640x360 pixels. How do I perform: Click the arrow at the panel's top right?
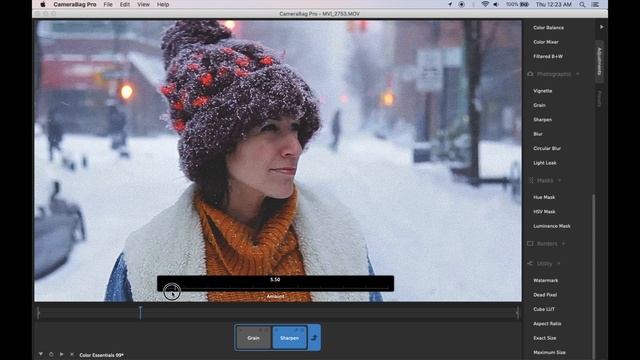point(601,27)
